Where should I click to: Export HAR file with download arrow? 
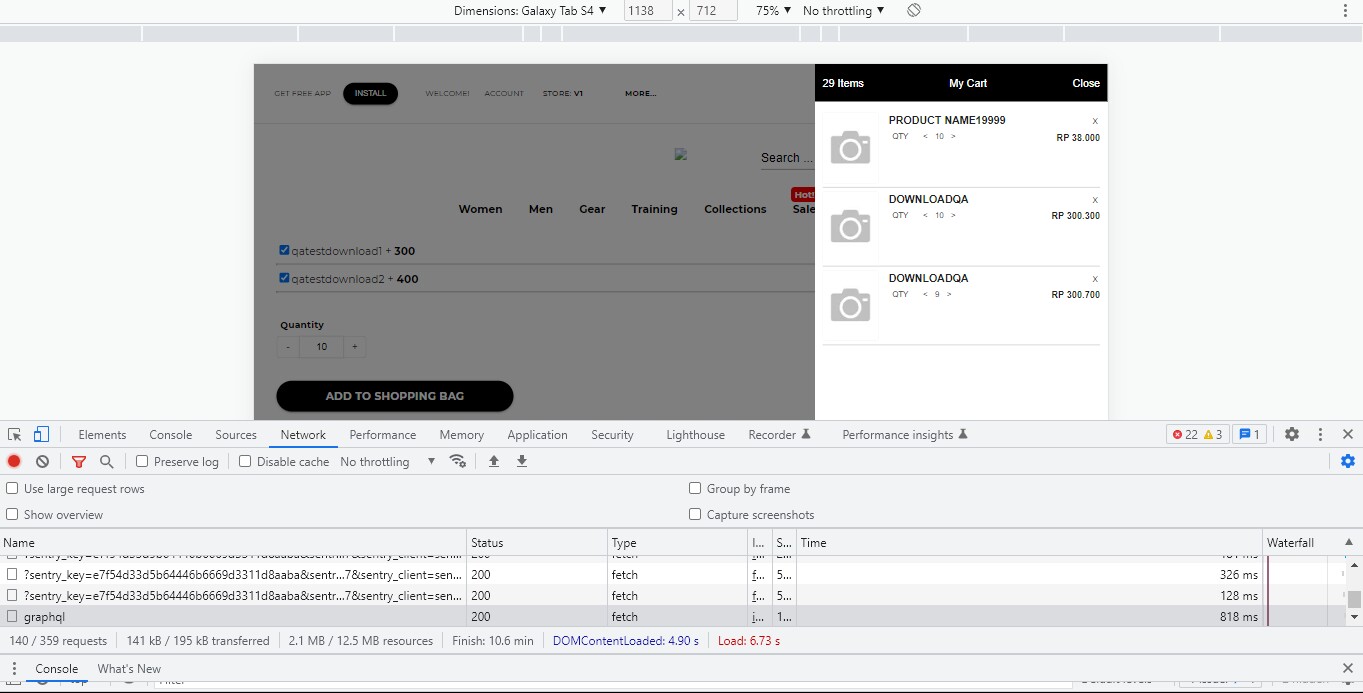(x=521, y=461)
